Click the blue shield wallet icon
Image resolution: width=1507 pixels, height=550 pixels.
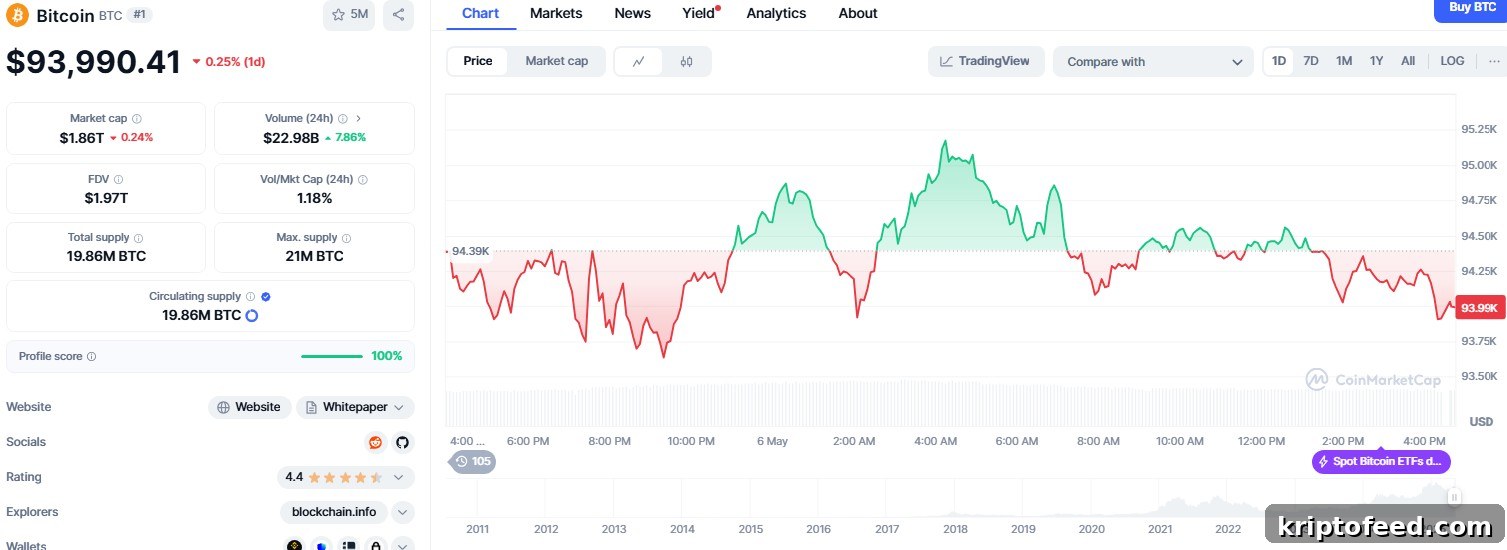pyautogui.click(x=322, y=546)
